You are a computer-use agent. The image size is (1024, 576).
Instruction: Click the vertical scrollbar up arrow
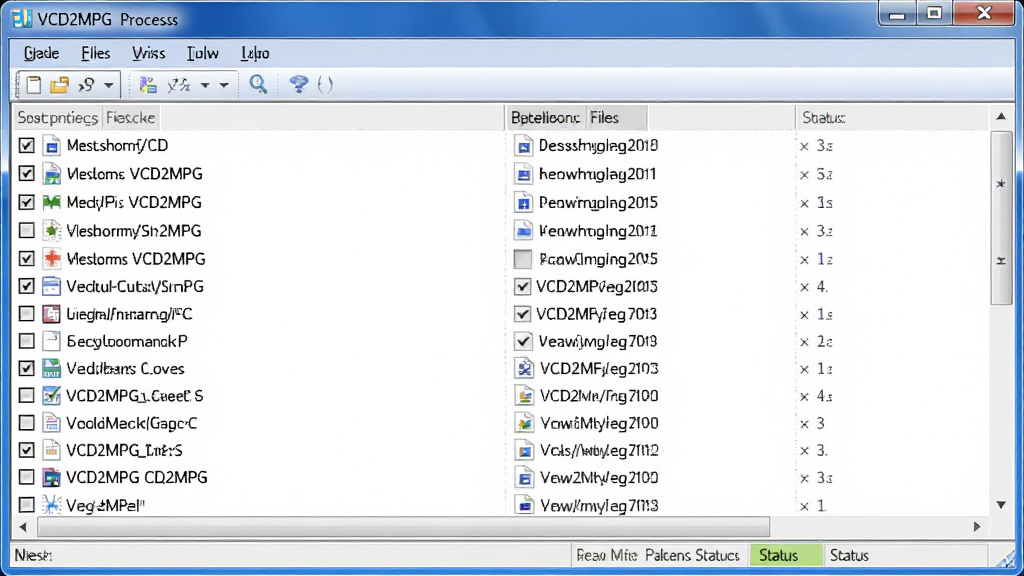click(x=1001, y=117)
